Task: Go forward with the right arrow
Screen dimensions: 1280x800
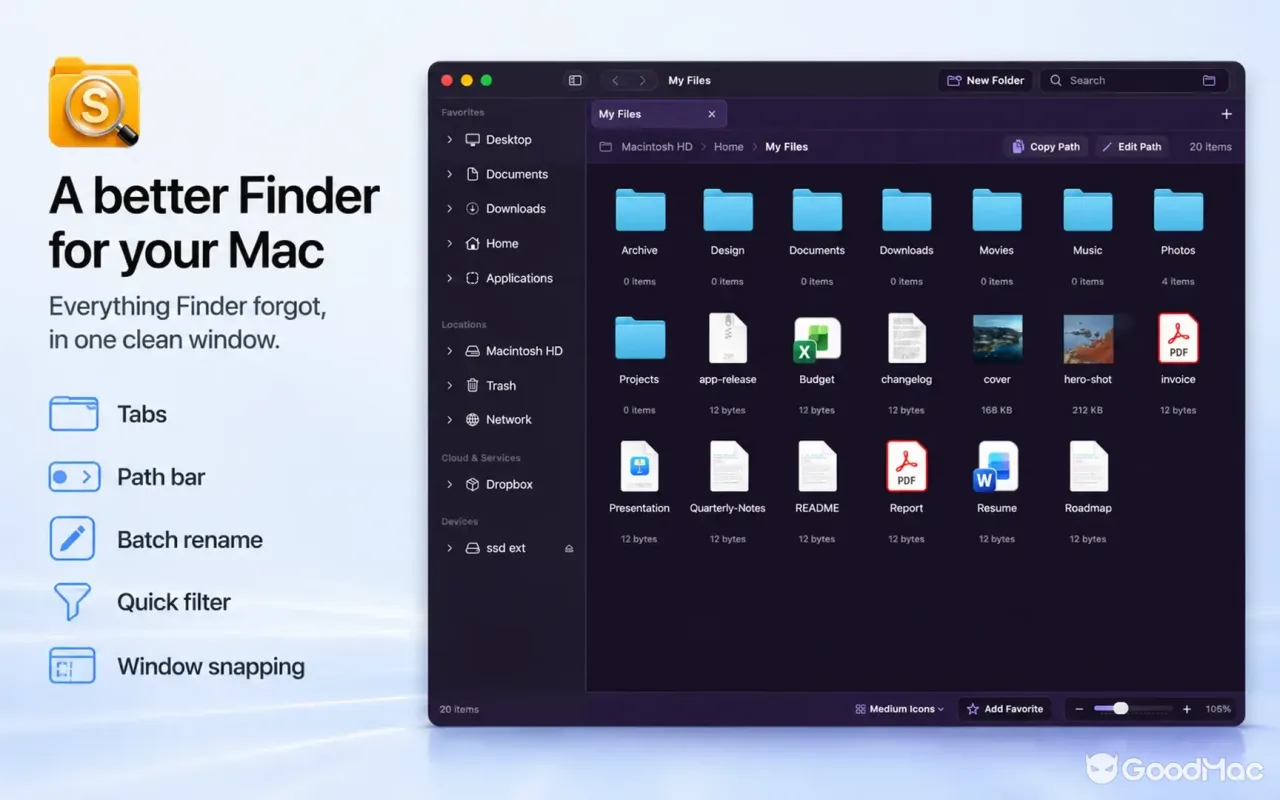Action: click(x=642, y=80)
